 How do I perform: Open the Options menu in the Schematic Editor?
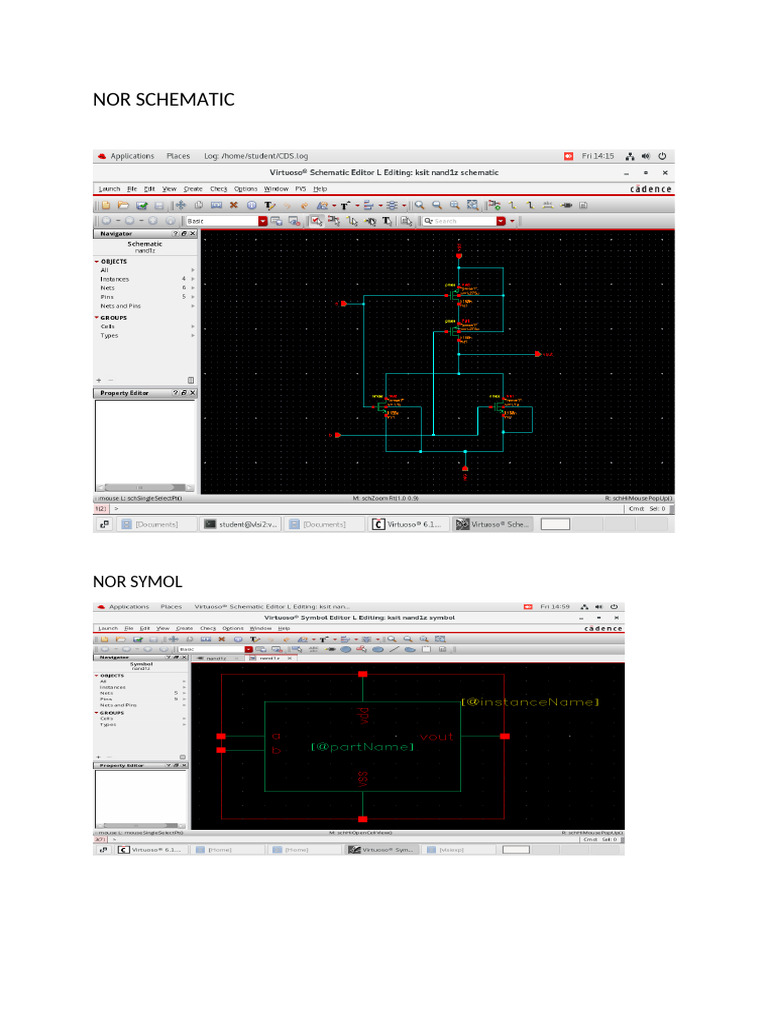point(246,189)
